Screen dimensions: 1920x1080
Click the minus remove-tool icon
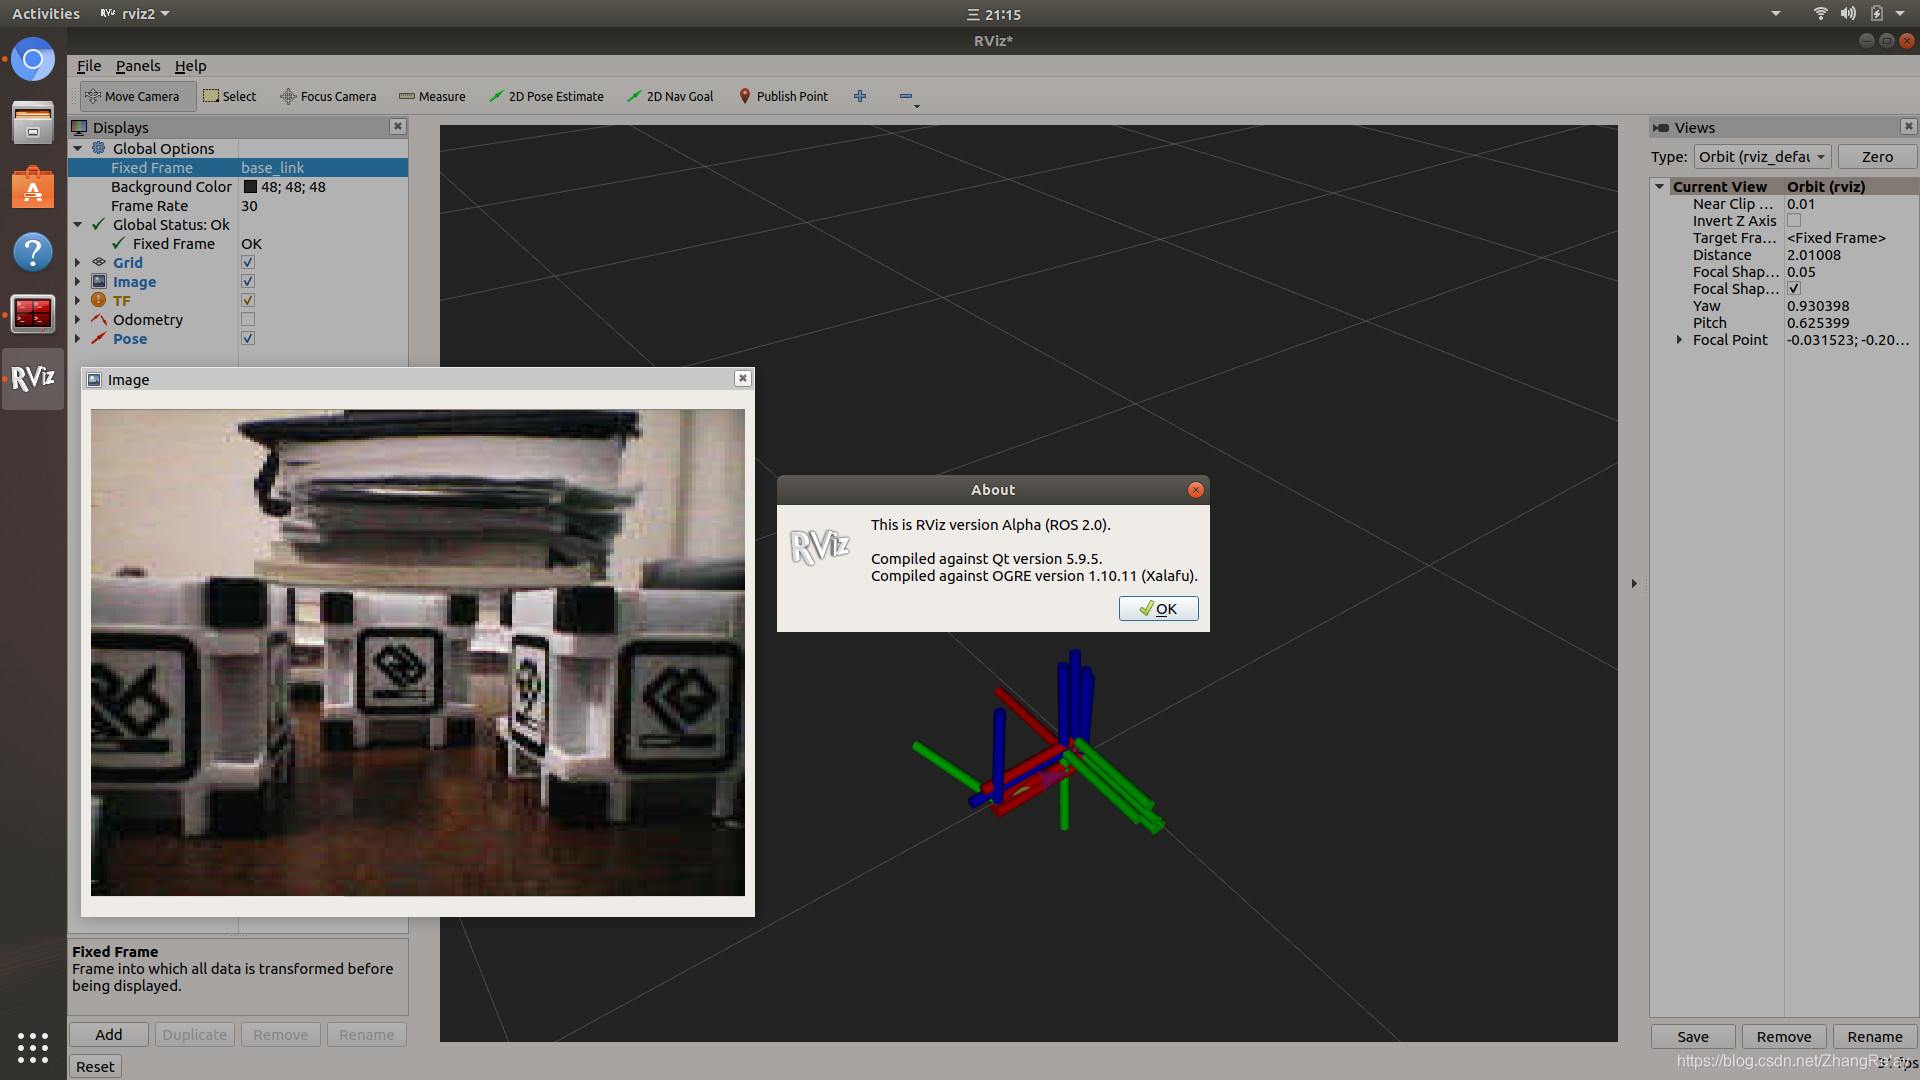(x=906, y=96)
